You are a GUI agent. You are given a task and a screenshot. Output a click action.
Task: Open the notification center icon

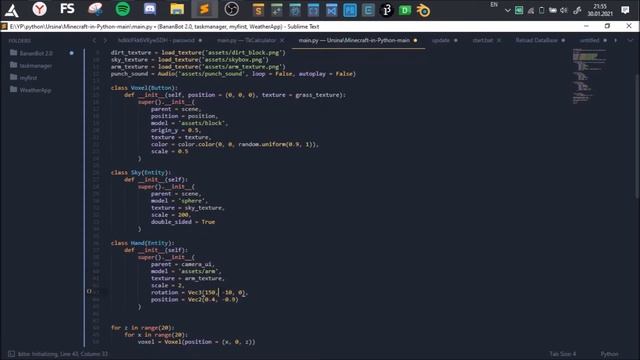(x=625, y=10)
